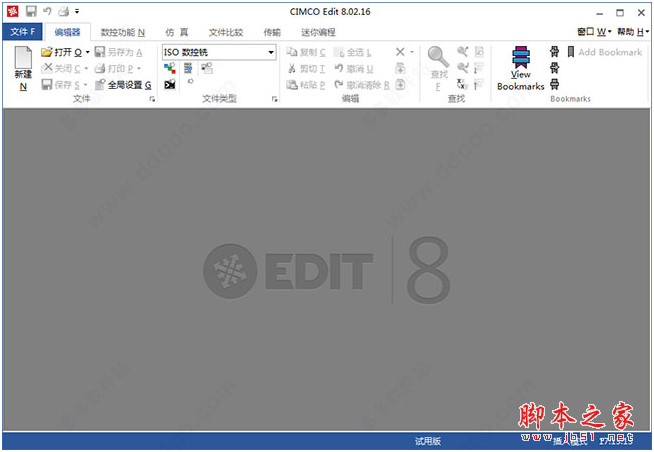Switch to the 仿真 tab
Screen dimensions: 654x452
pos(177,32)
